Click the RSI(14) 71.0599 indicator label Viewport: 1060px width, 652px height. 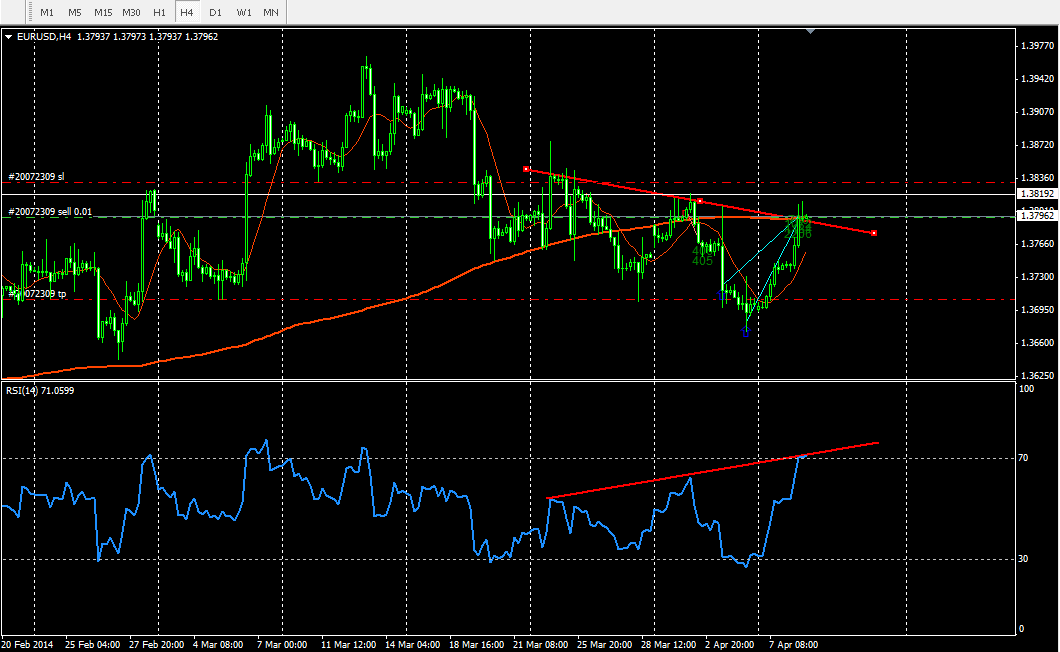pyautogui.click(x=40, y=390)
